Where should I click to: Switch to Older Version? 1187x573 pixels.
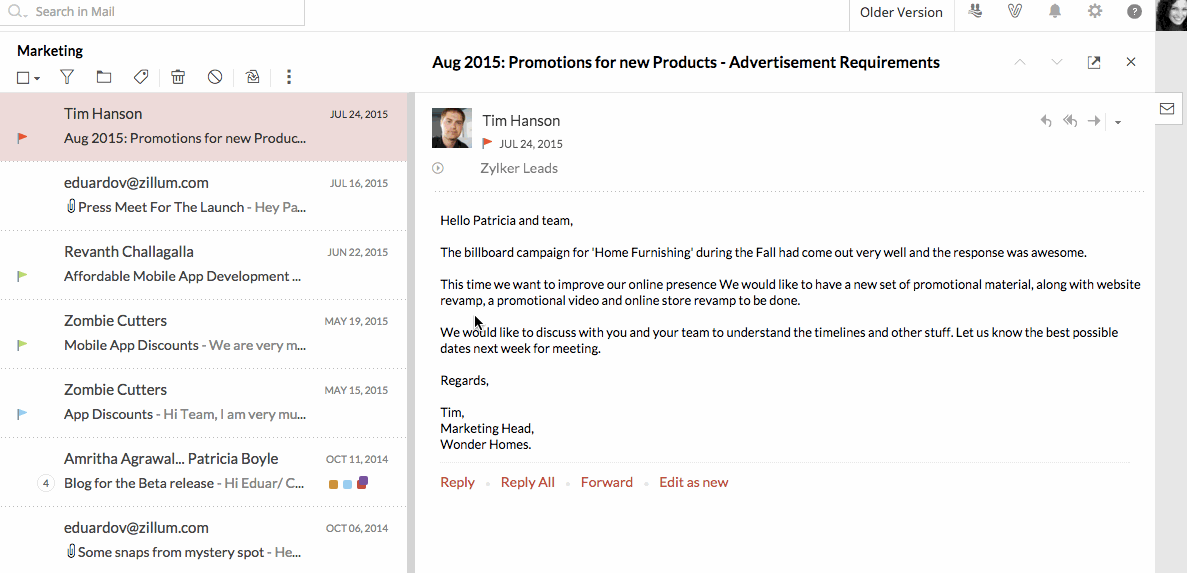coord(901,12)
